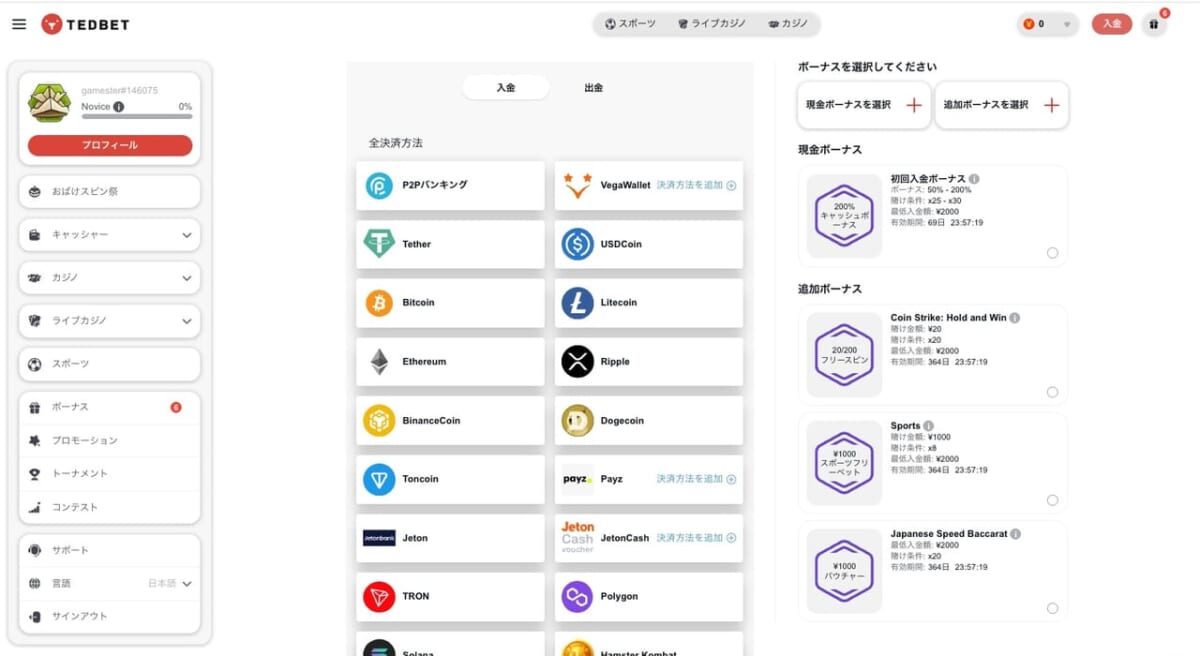Image resolution: width=1200 pixels, height=656 pixels.
Task: Select the Litecoin icon
Action: pos(577,303)
